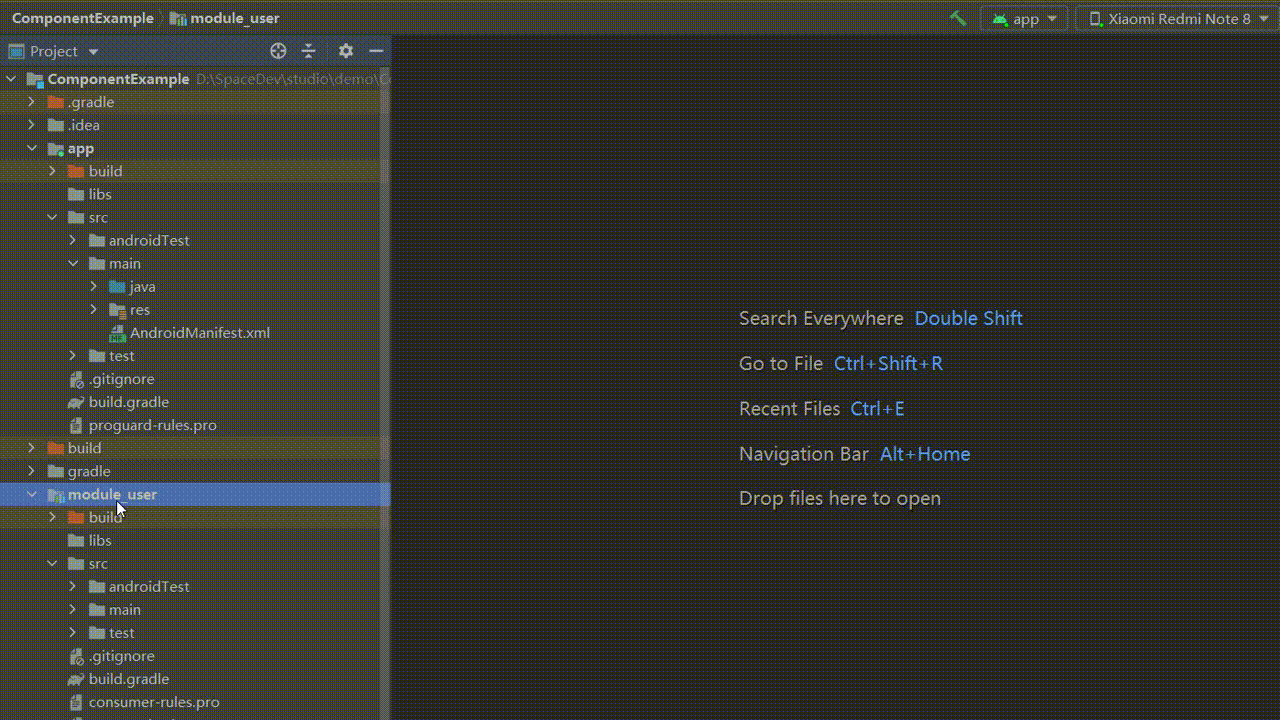Select consumer-rules.pro text in tree
This screenshot has width=1280, height=720.
[x=154, y=702]
